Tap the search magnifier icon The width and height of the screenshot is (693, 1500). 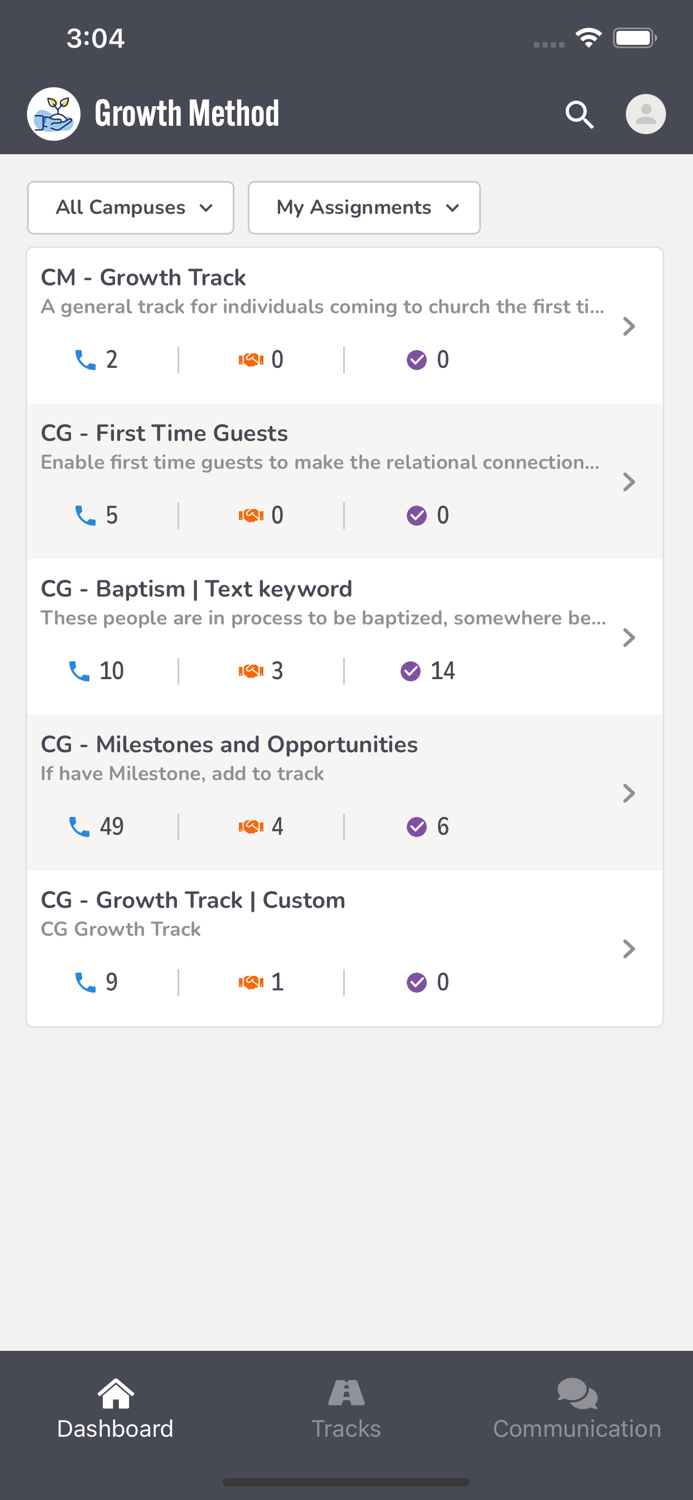click(x=579, y=115)
